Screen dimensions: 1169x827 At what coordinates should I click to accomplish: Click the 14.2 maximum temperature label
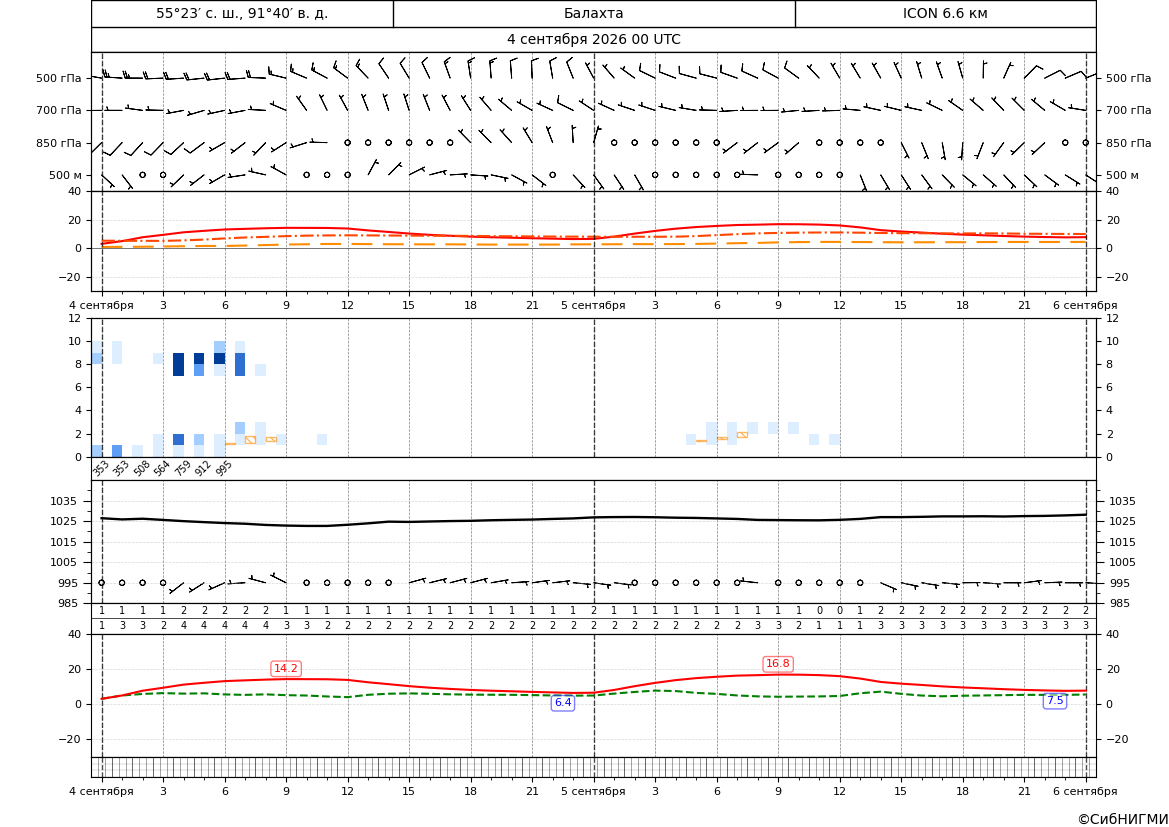(286, 668)
